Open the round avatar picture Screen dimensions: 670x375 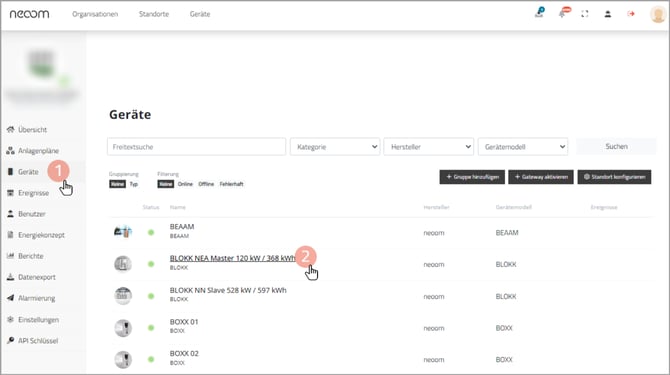[658, 14]
